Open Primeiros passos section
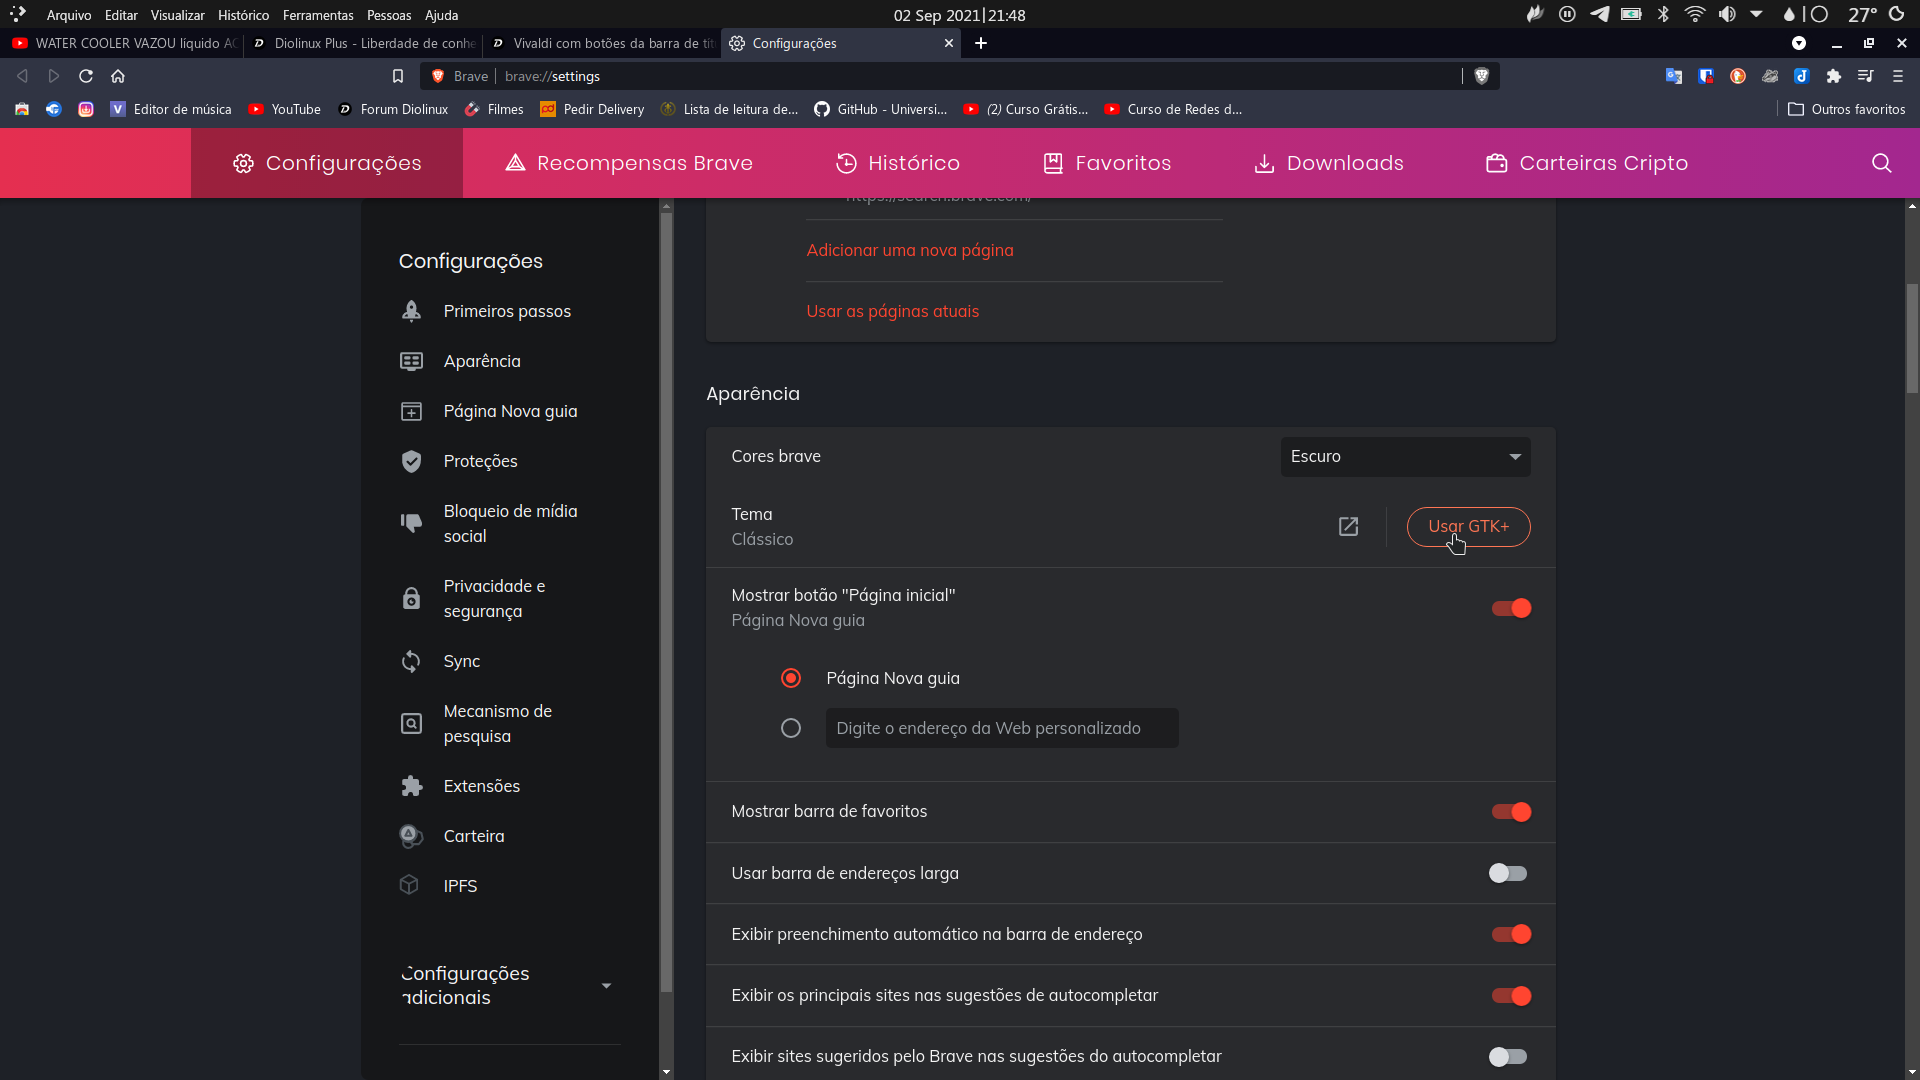This screenshot has height=1080, width=1920. point(486,311)
